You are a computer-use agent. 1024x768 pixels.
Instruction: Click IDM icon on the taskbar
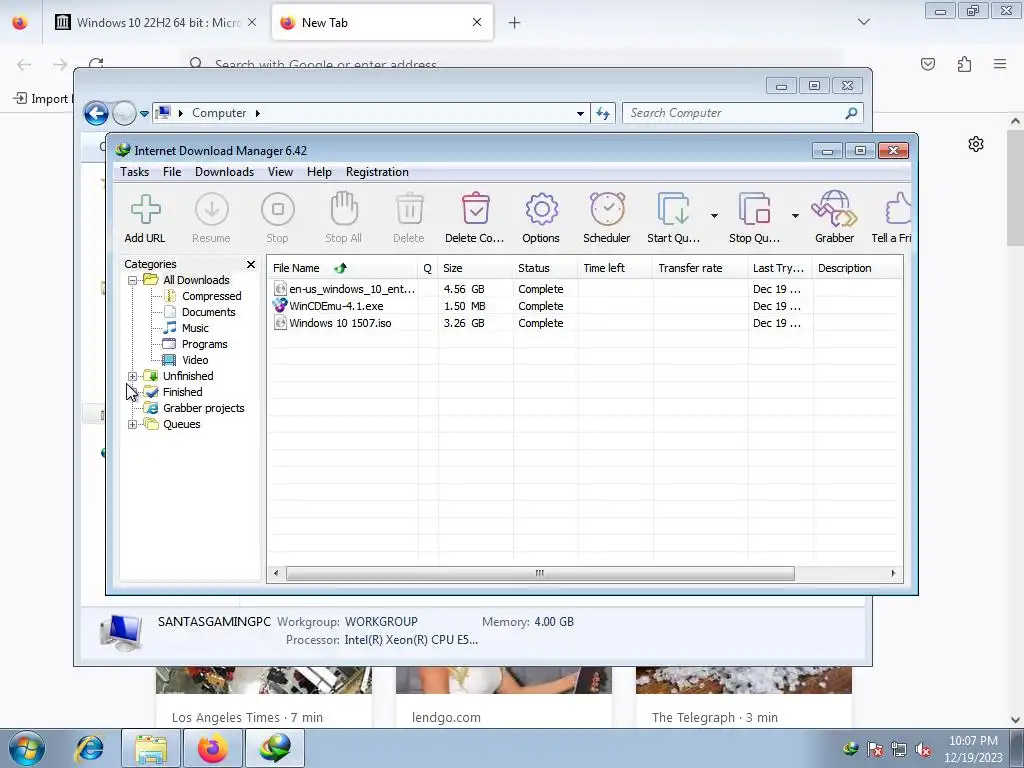coord(275,748)
